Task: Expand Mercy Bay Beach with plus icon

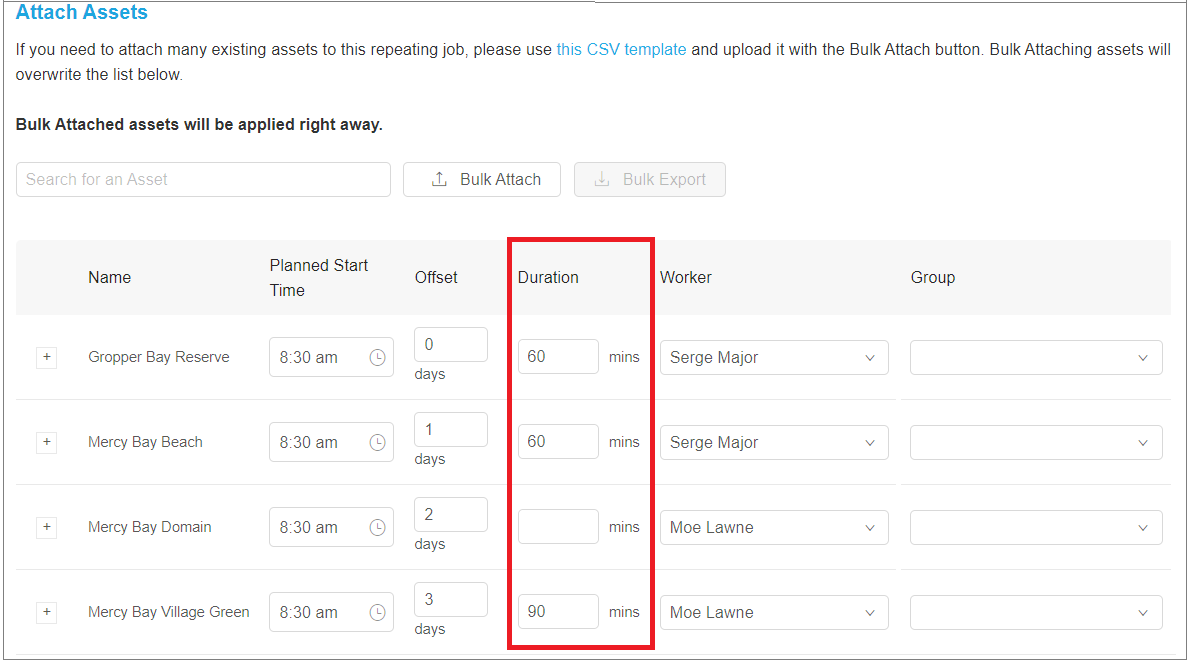Action: click(47, 443)
